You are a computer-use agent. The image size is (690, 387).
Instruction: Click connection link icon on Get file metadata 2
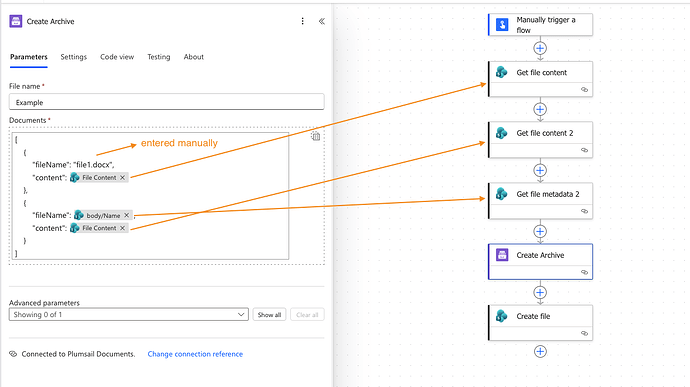[x=584, y=211]
